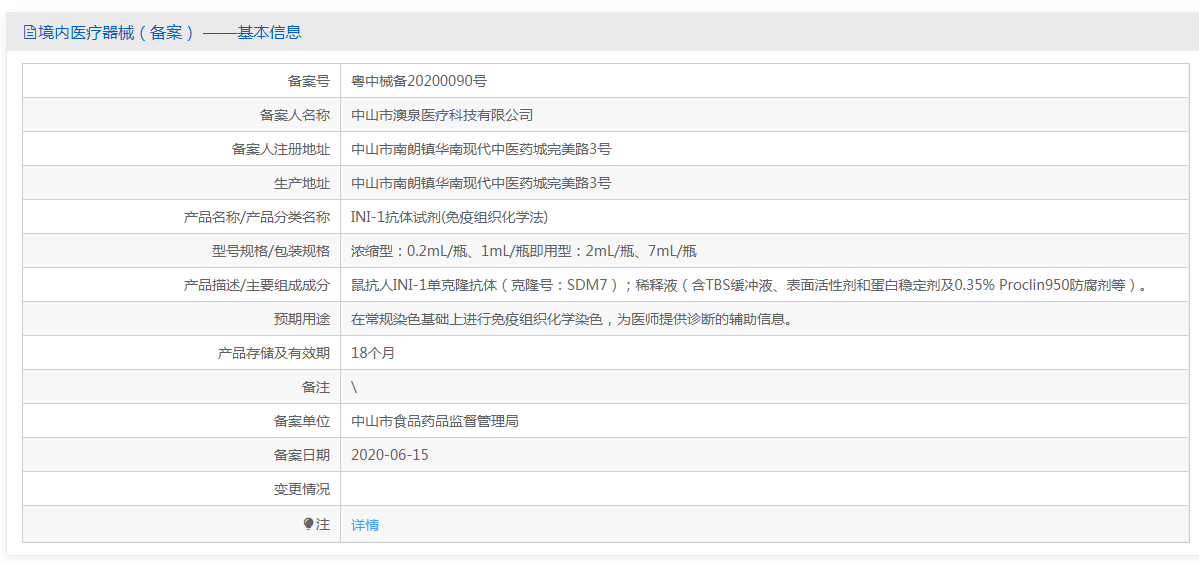Select 中山市食品药品监督管理局
Image resolution: width=1199 pixels, height=565 pixels.
pyautogui.click(x=435, y=421)
